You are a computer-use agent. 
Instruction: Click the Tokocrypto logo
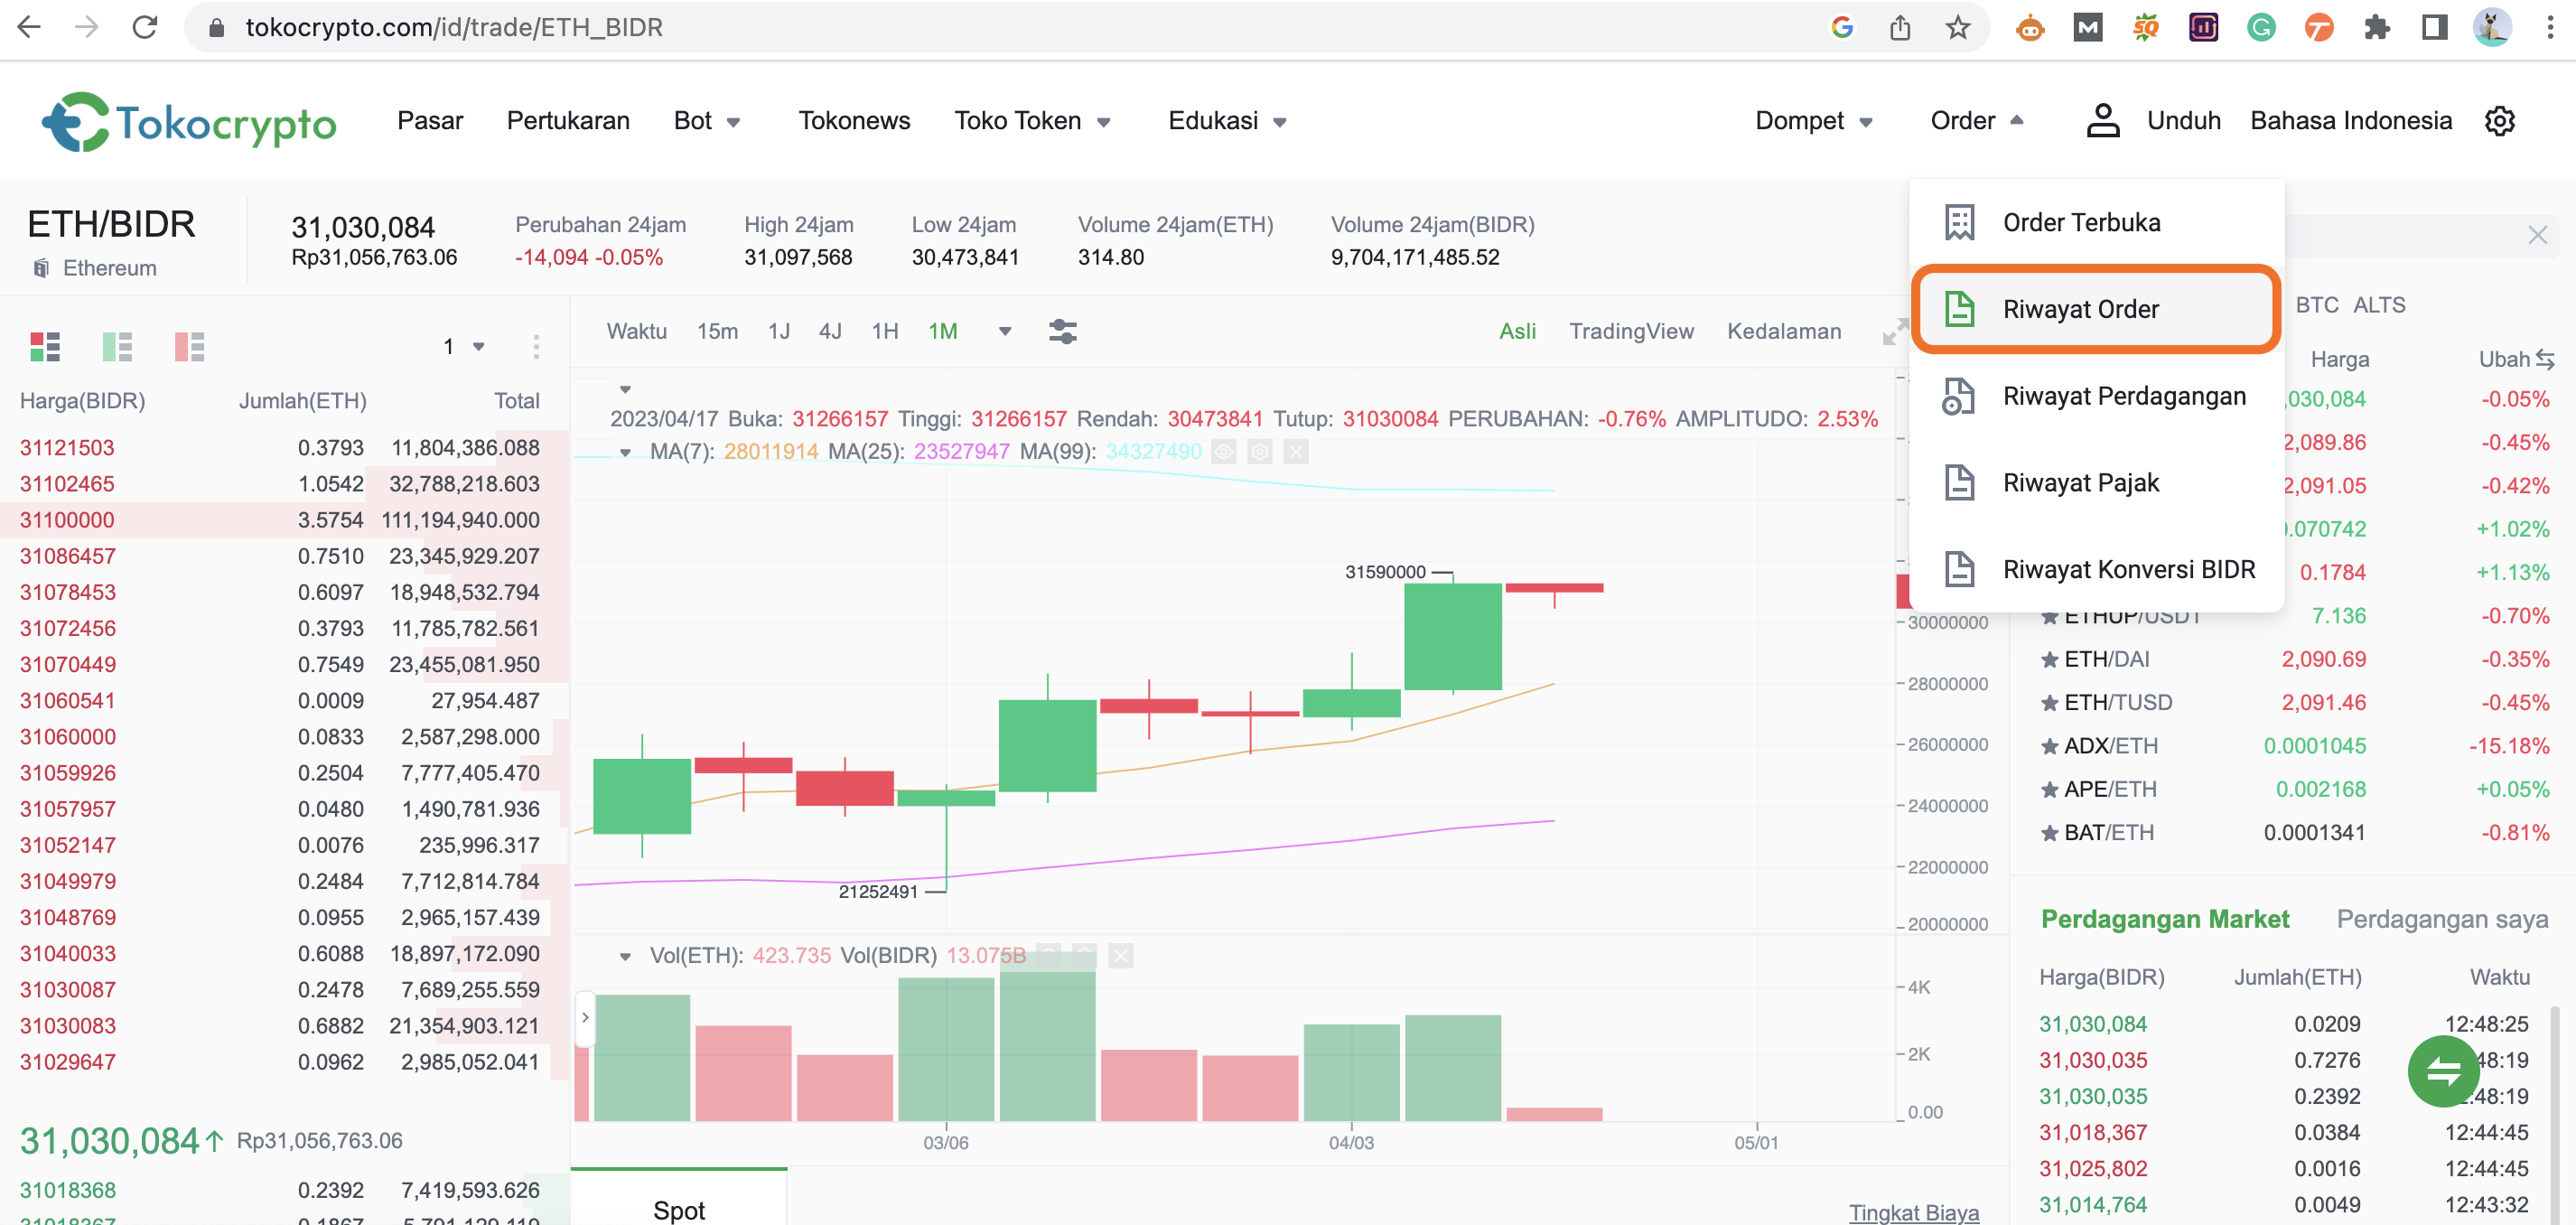(x=188, y=122)
